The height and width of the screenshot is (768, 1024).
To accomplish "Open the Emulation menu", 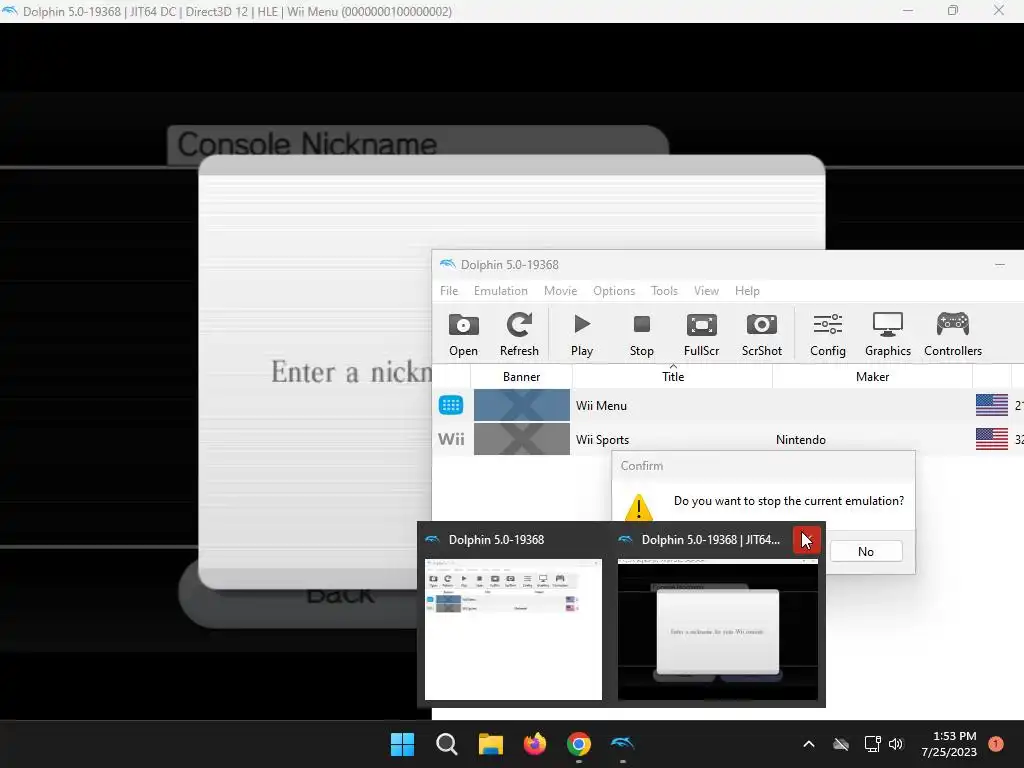I will (x=500, y=291).
